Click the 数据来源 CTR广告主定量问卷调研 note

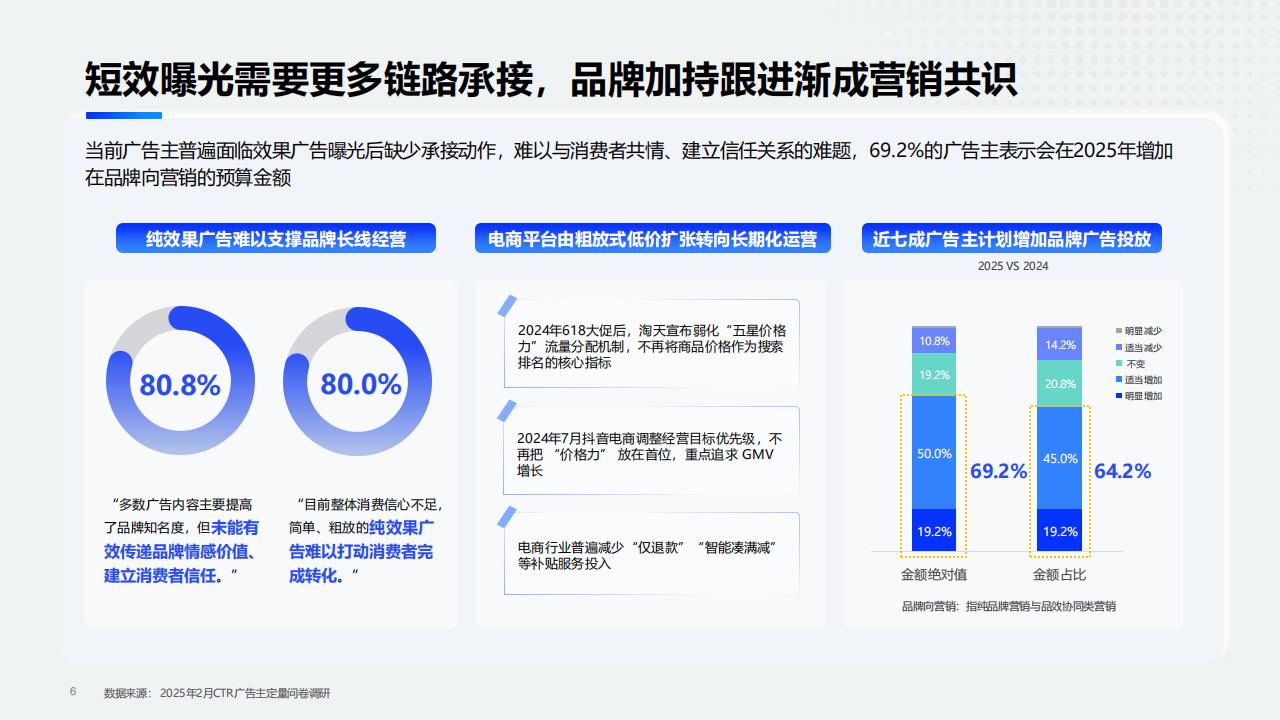coord(217,693)
